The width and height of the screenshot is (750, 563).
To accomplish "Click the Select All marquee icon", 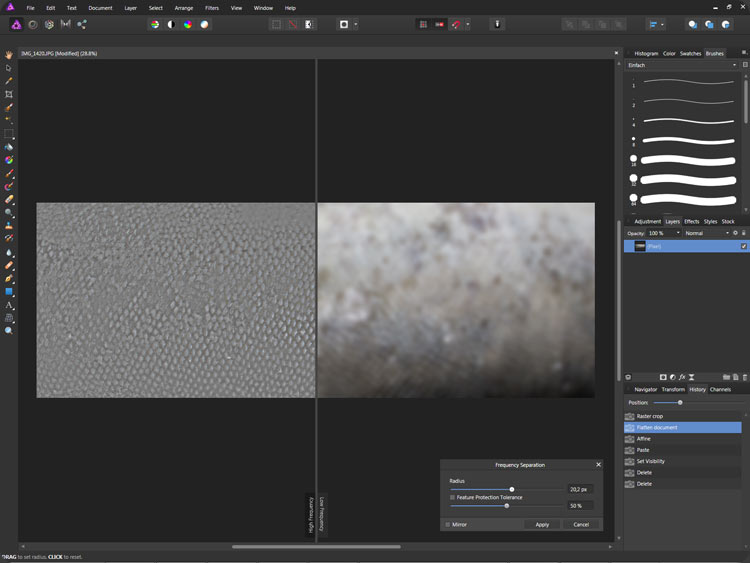I will pyautogui.click(x=276, y=24).
